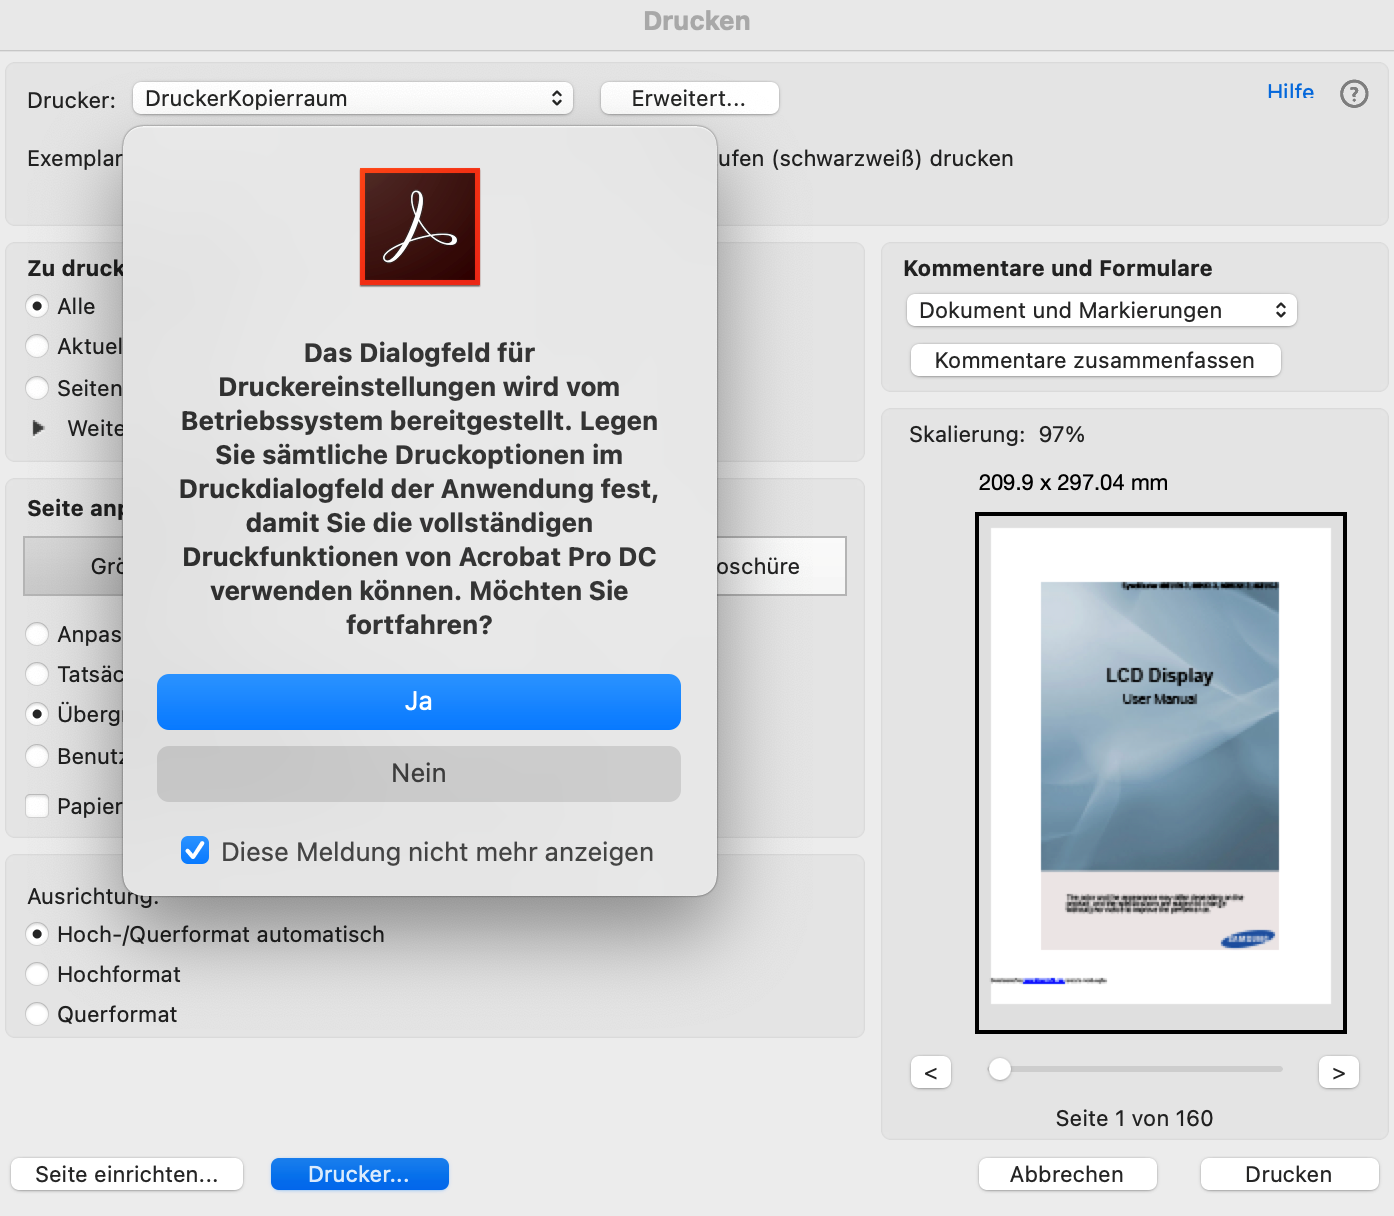The height and width of the screenshot is (1216, 1394).
Task: Confirm with the Ja button
Action: pyautogui.click(x=419, y=702)
